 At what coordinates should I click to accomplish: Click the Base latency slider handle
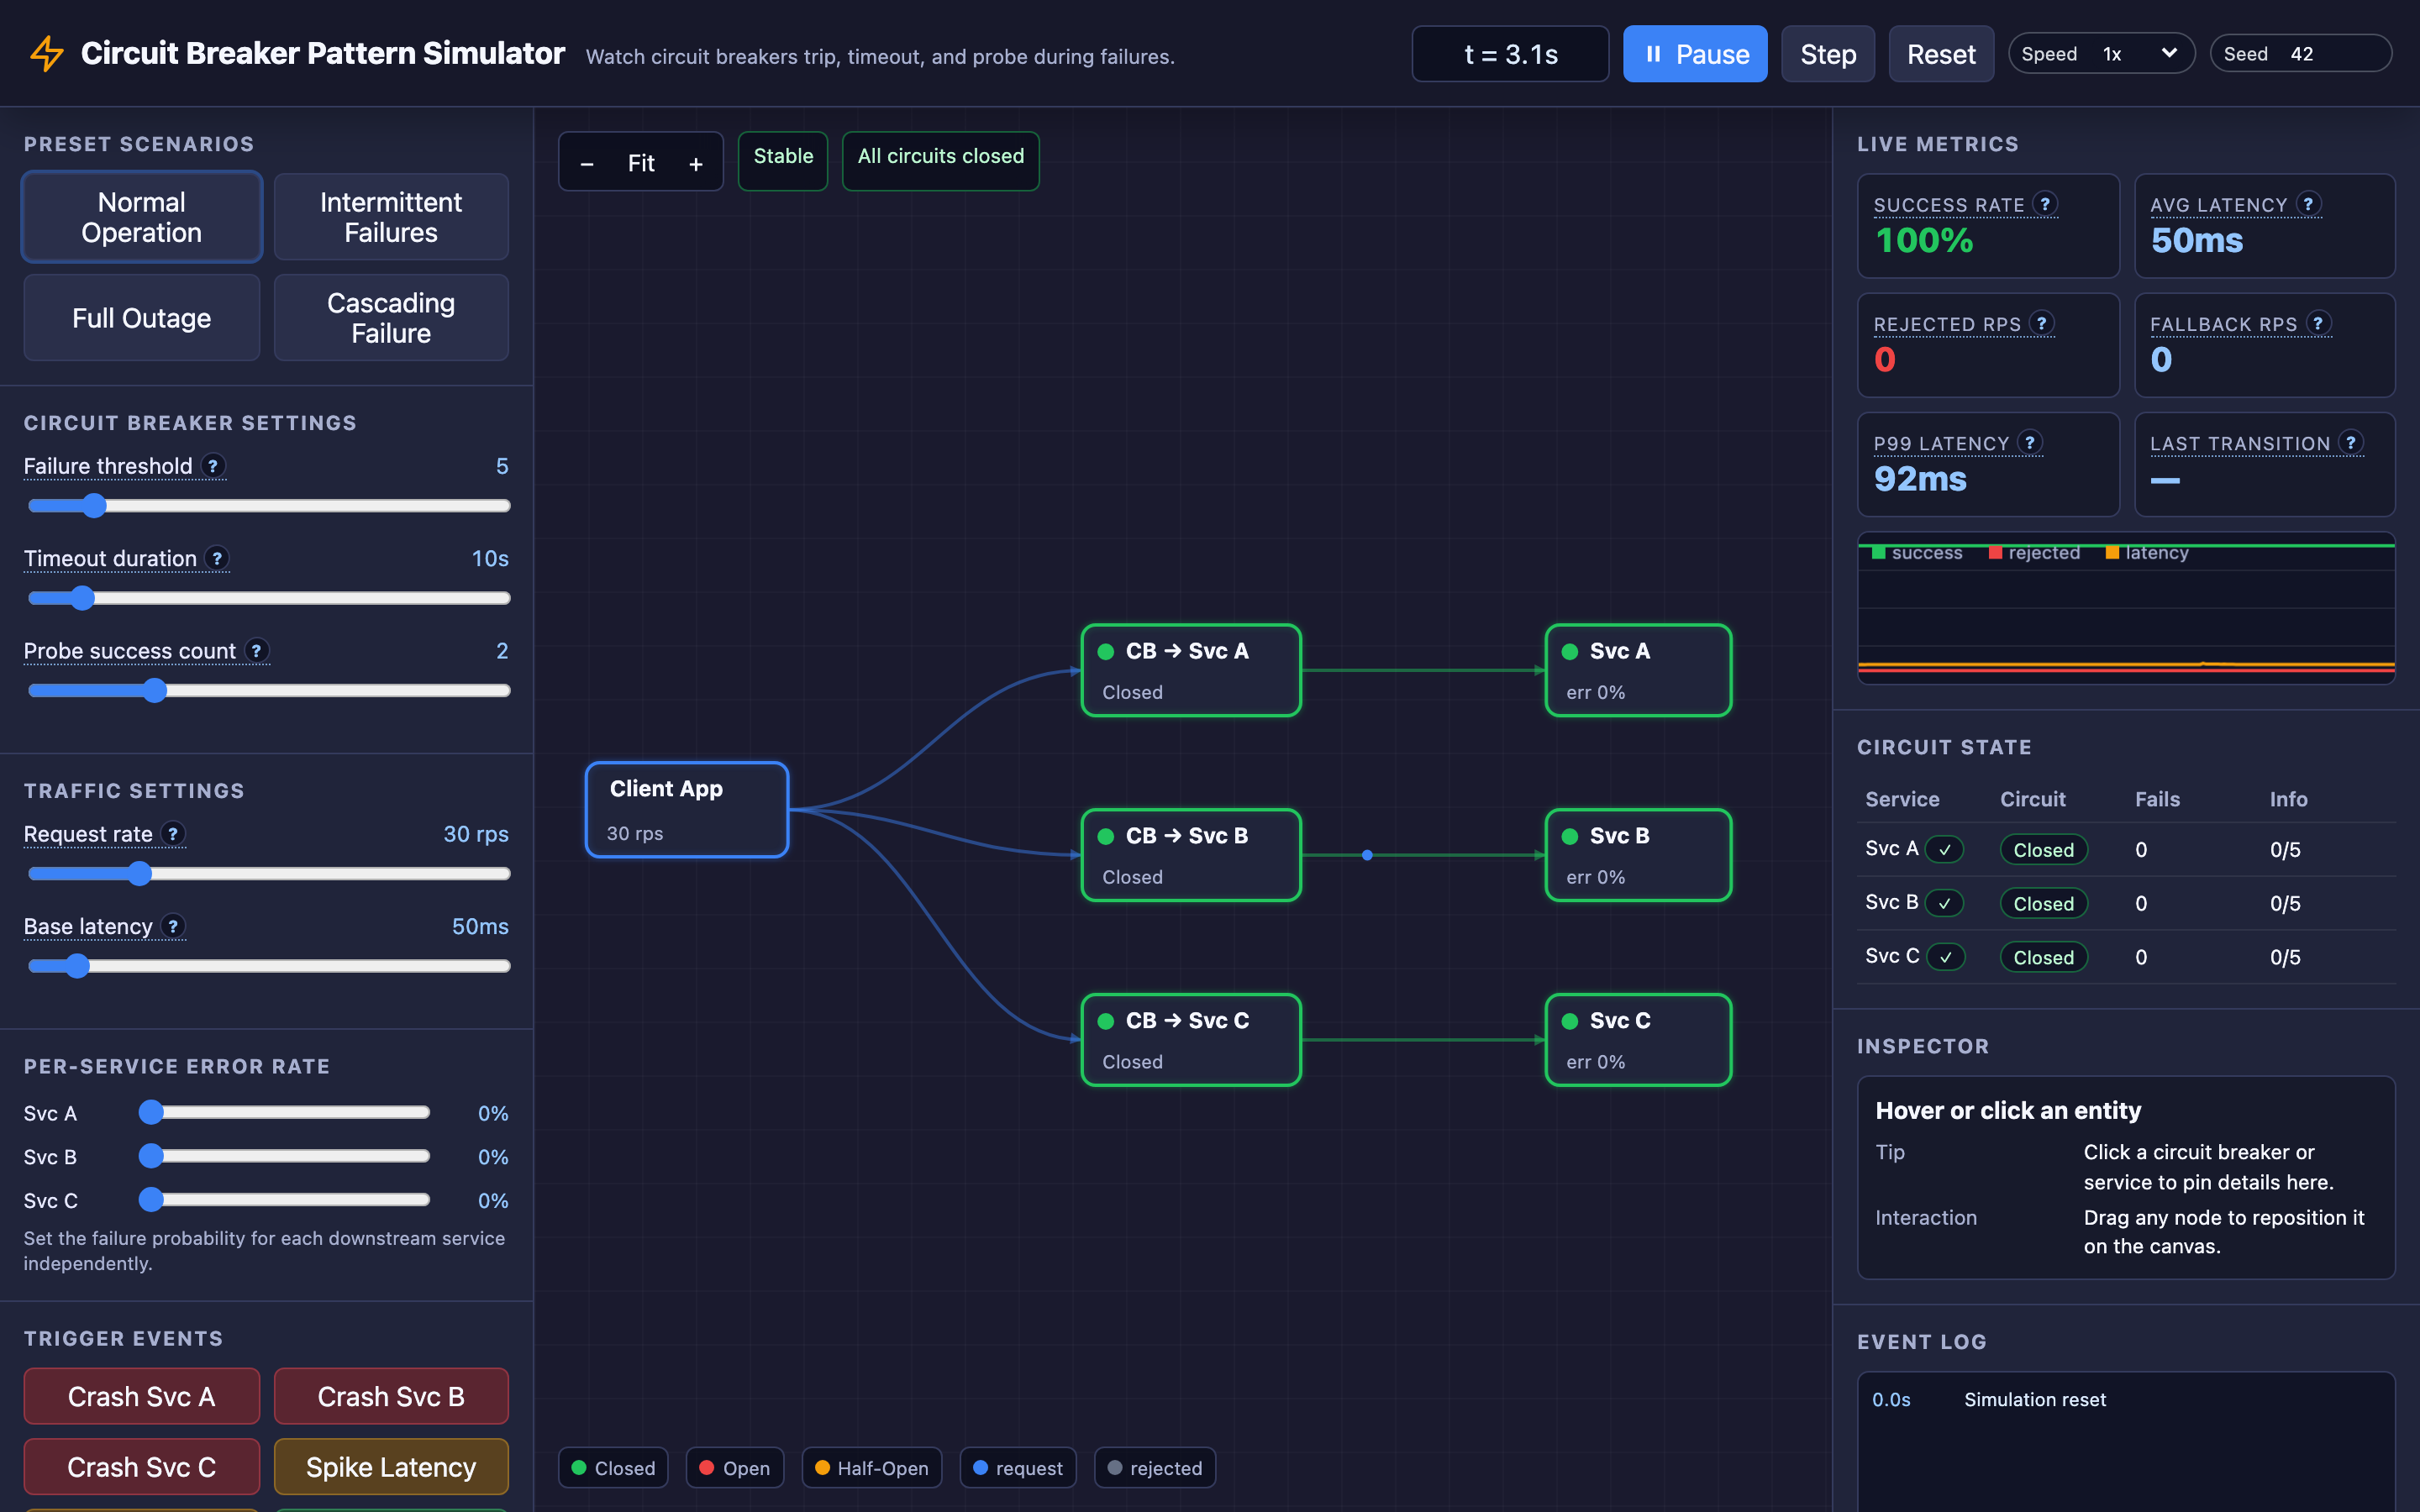[77, 966]
